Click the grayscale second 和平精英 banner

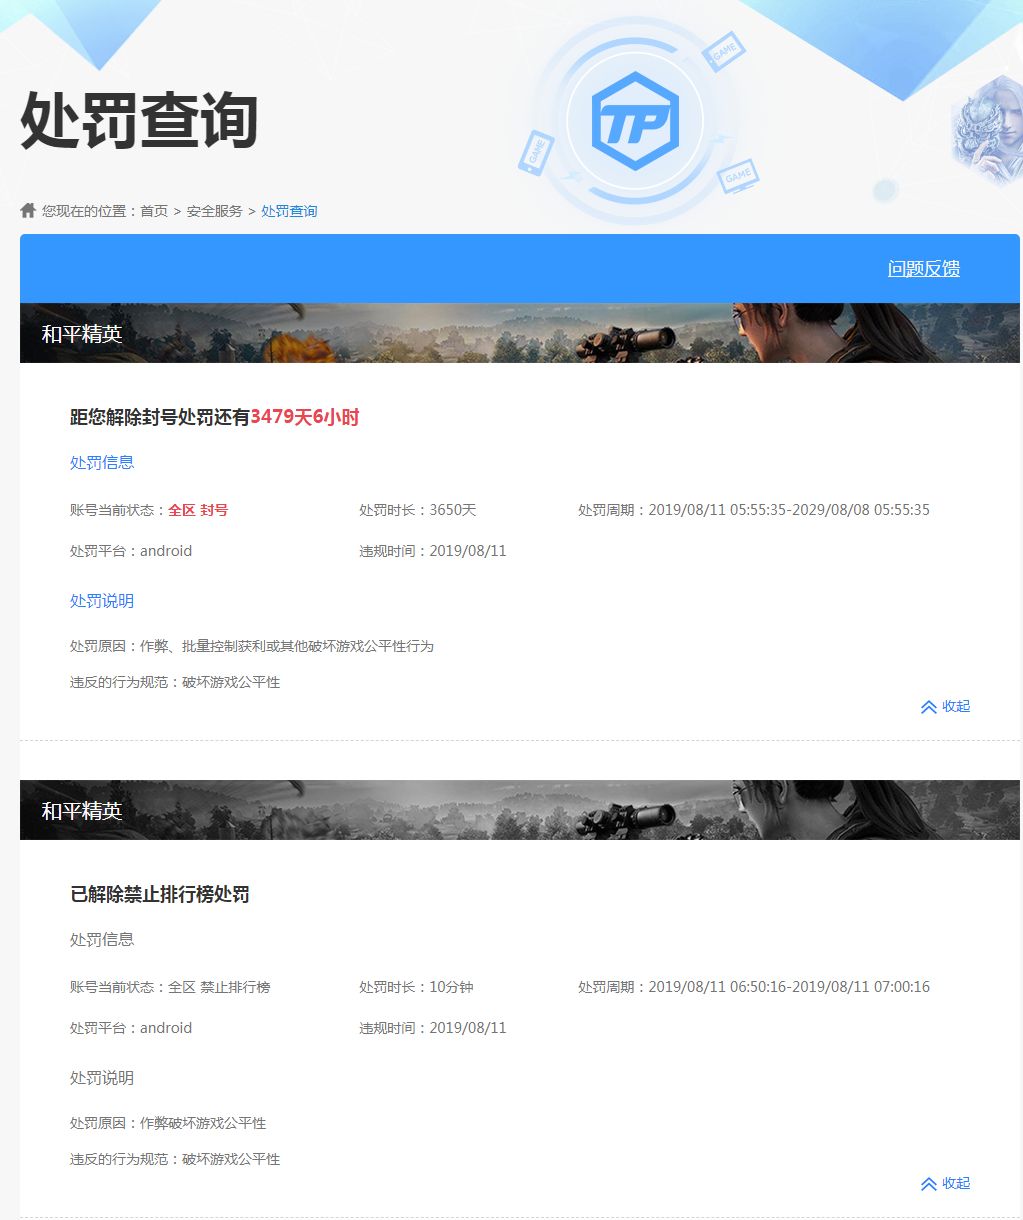coord(520,810)
